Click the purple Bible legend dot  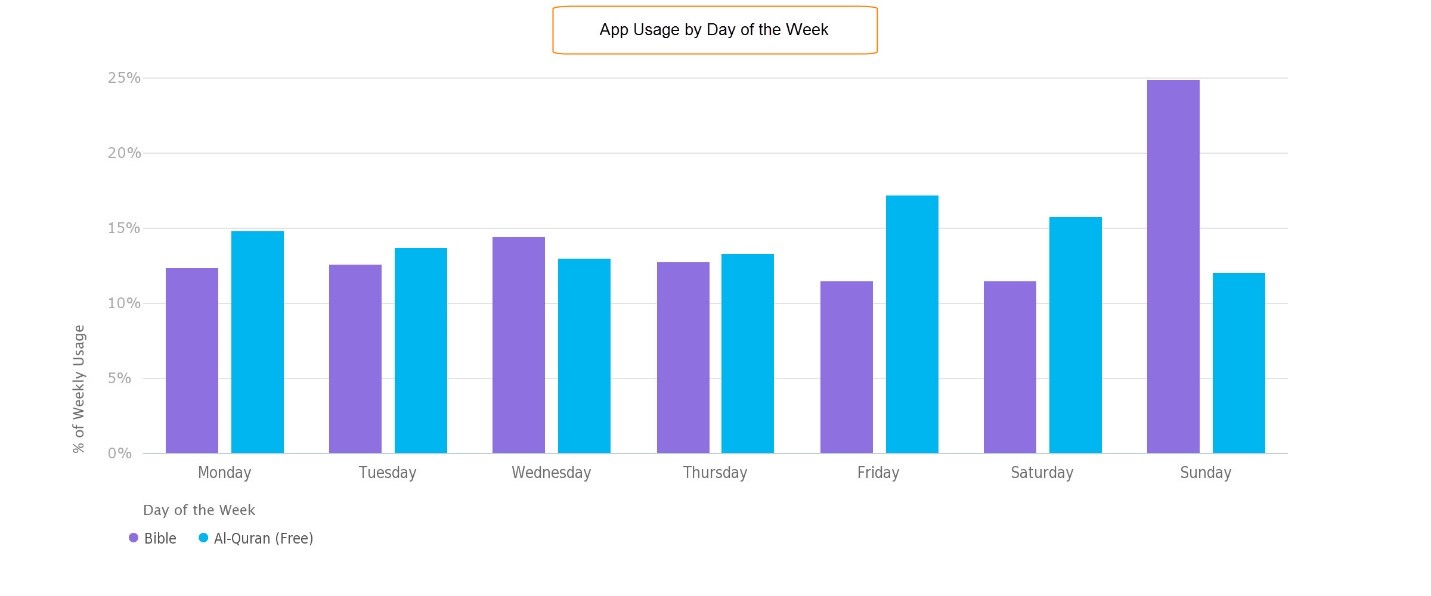pyautogui.click(x=134, y=538)
